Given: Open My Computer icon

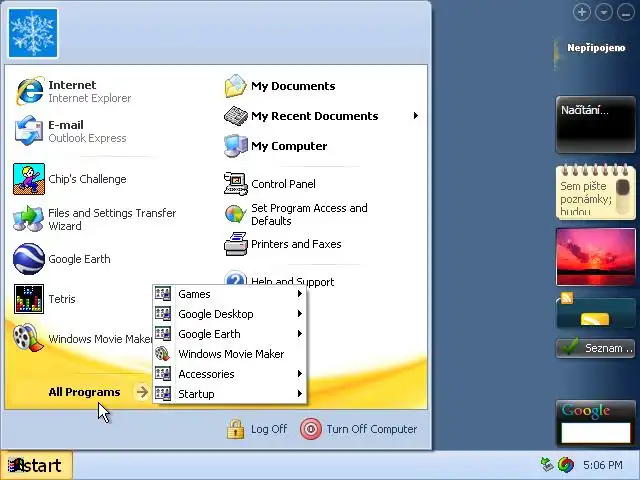Looking at the screenshot, I should pyautogui.click(x=236, y=146).
